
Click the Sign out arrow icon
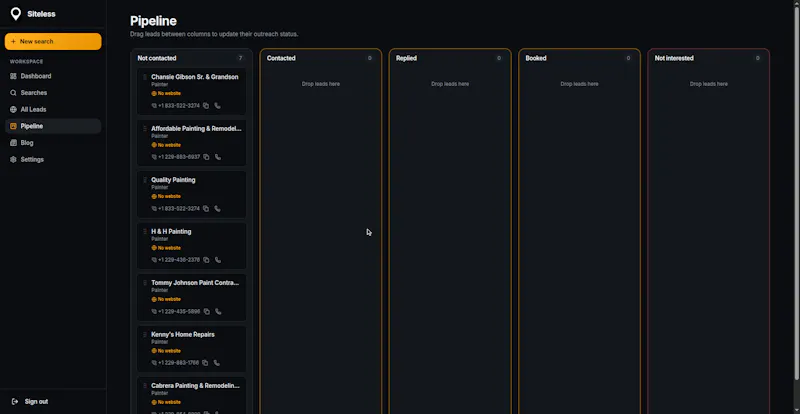tap(15, 402)
